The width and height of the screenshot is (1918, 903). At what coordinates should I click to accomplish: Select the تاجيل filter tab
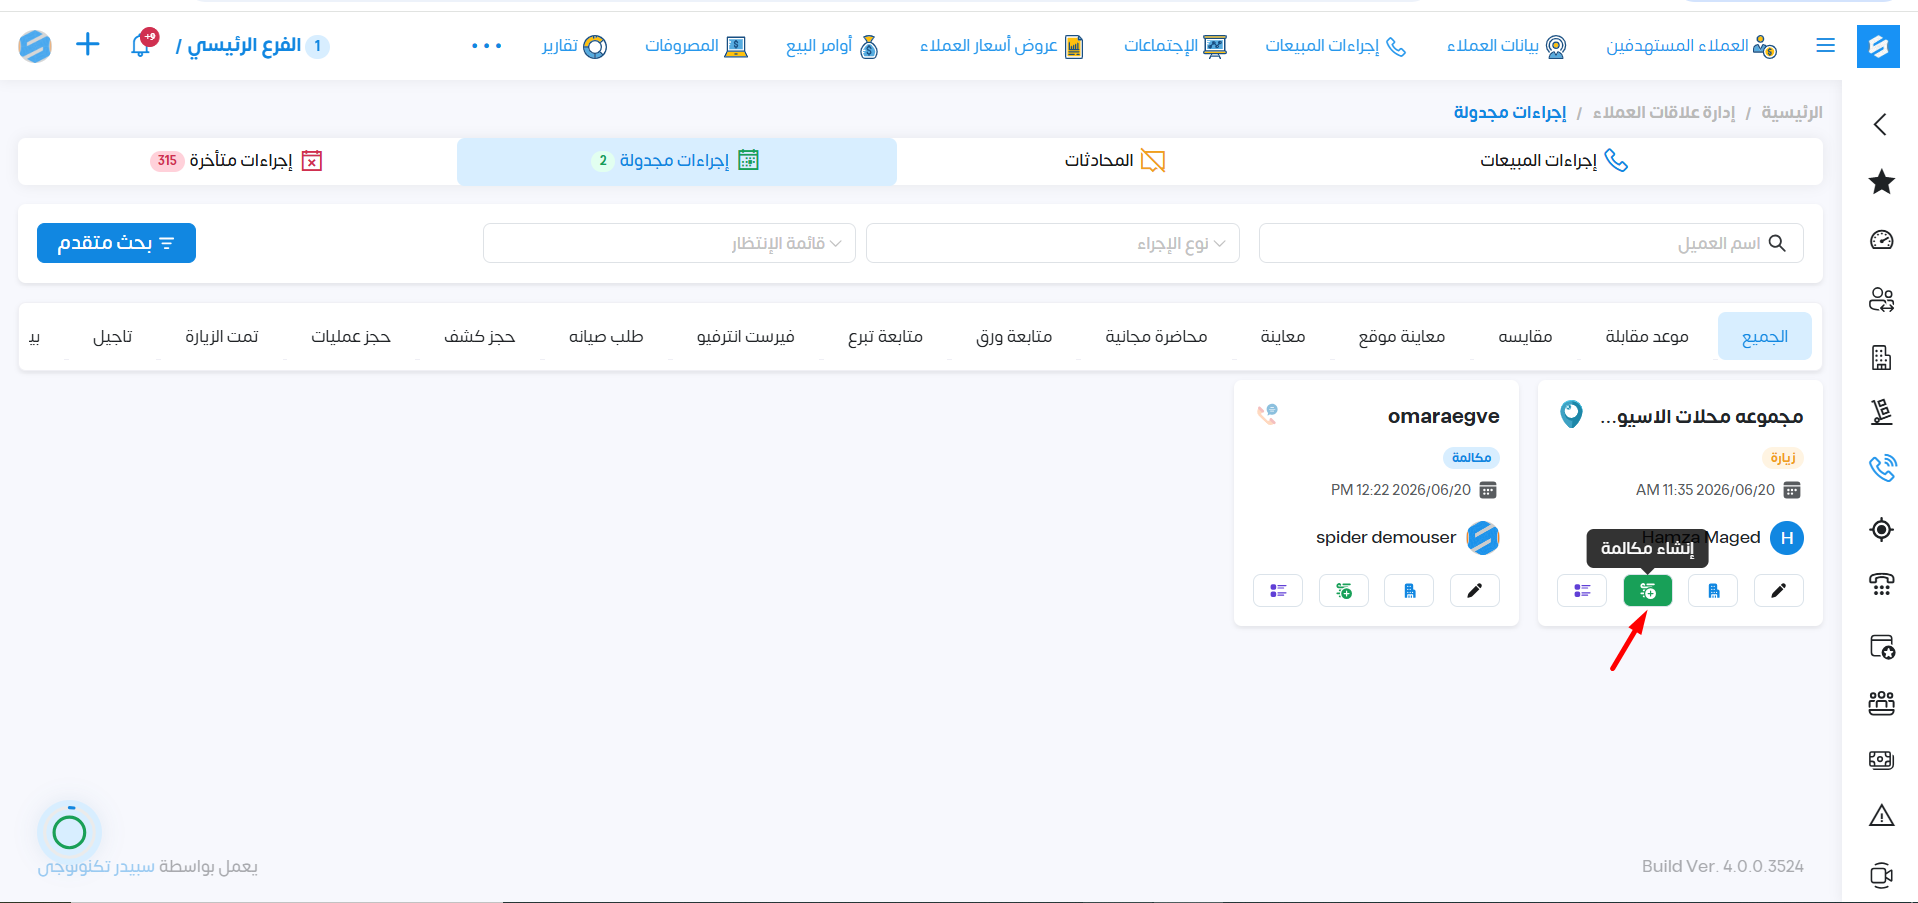(113, 336)
